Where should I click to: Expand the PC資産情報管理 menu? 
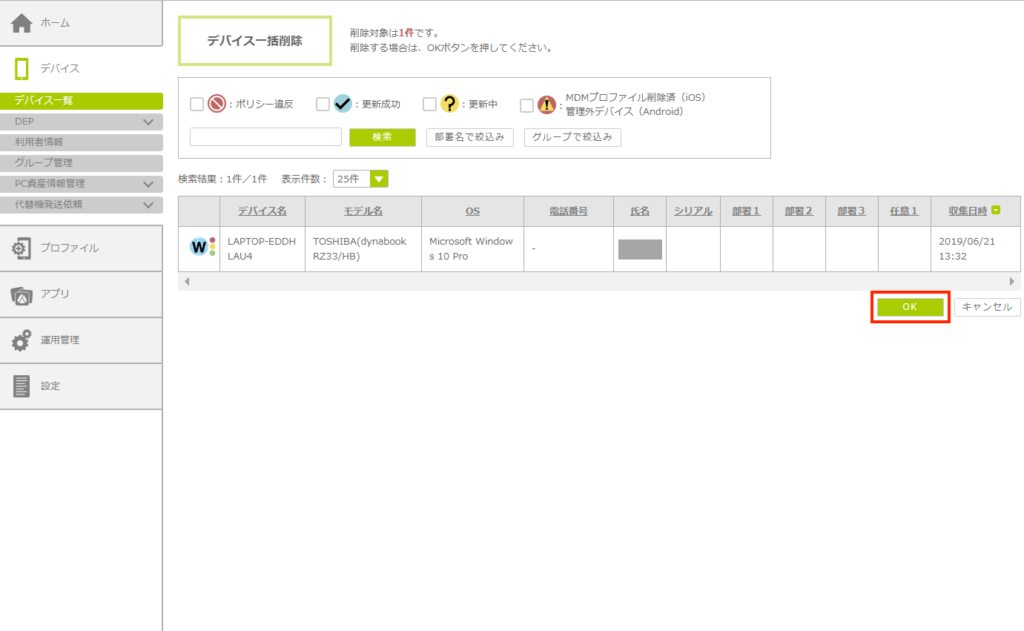pyautogui.click(x=148, y=184)
